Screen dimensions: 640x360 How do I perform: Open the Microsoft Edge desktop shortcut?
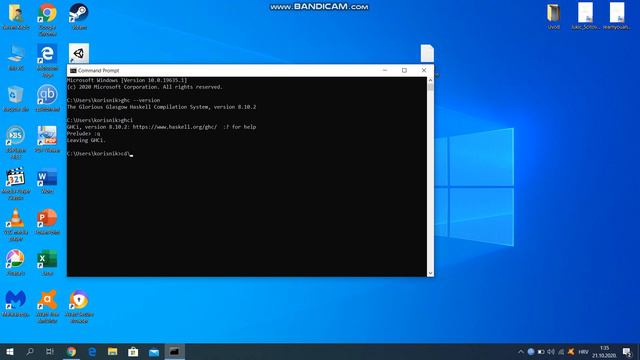[47, 60]
